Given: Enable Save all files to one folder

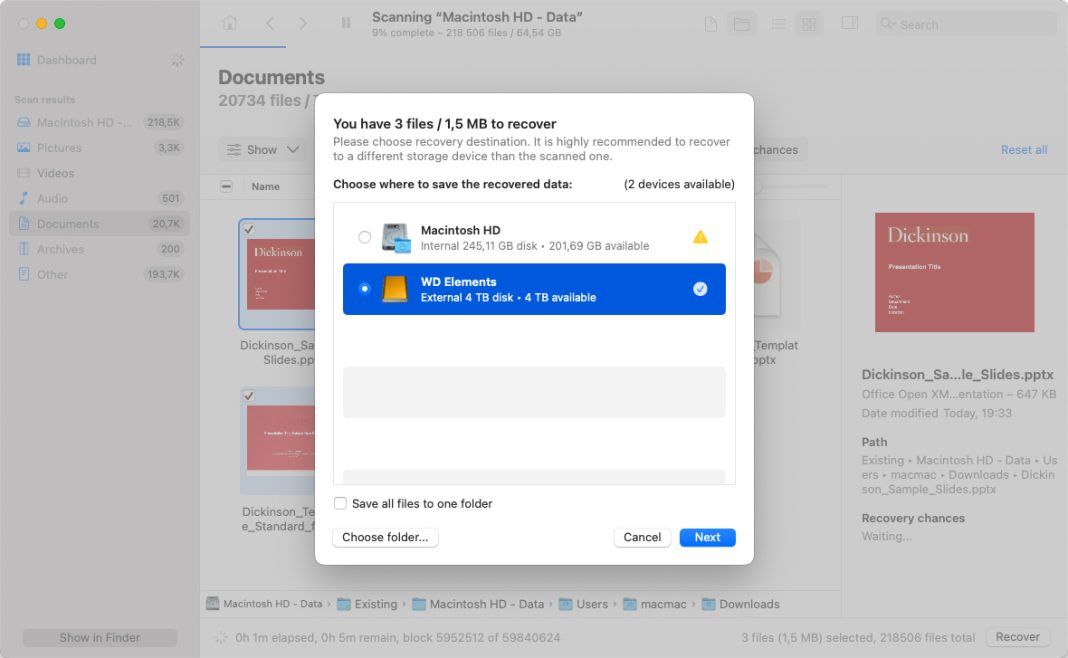Looking at the screenshot, I should (x=341, y=503).
